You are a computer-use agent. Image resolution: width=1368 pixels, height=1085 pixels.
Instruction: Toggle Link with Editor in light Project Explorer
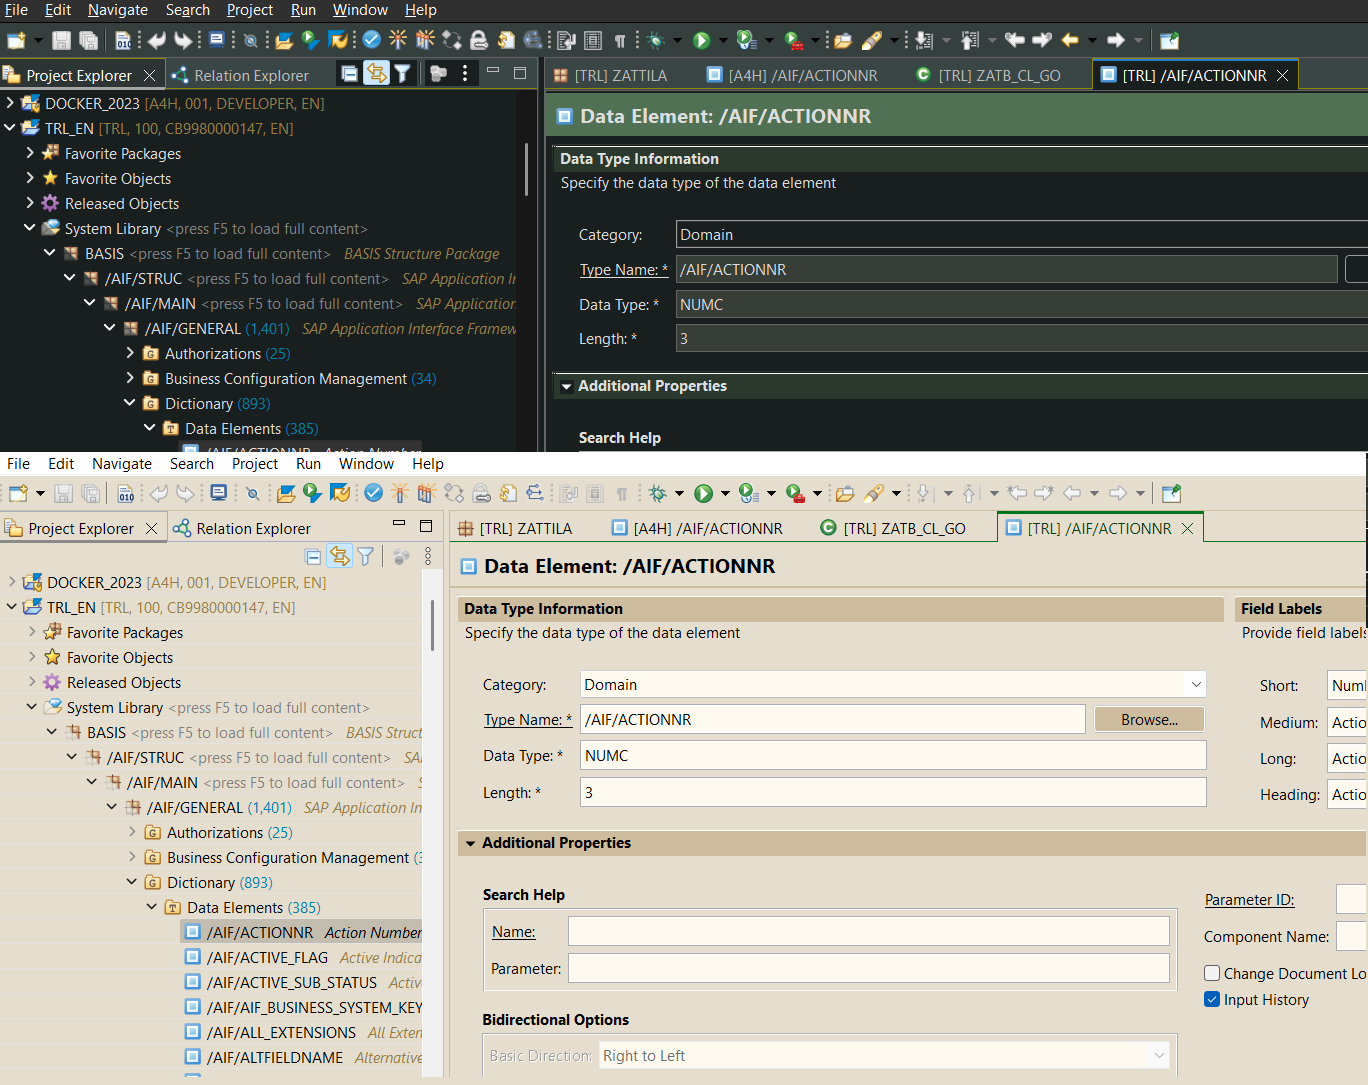click(340, 557)
